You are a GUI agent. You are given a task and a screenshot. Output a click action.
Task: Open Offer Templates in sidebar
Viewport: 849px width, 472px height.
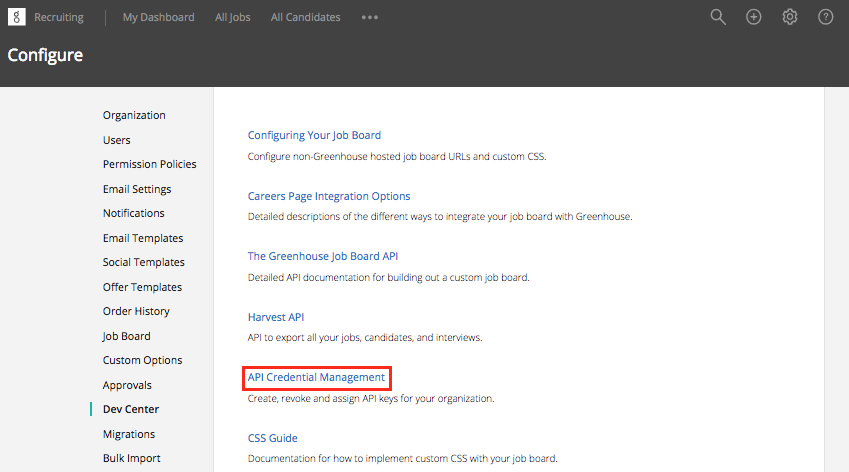point(142,287)
